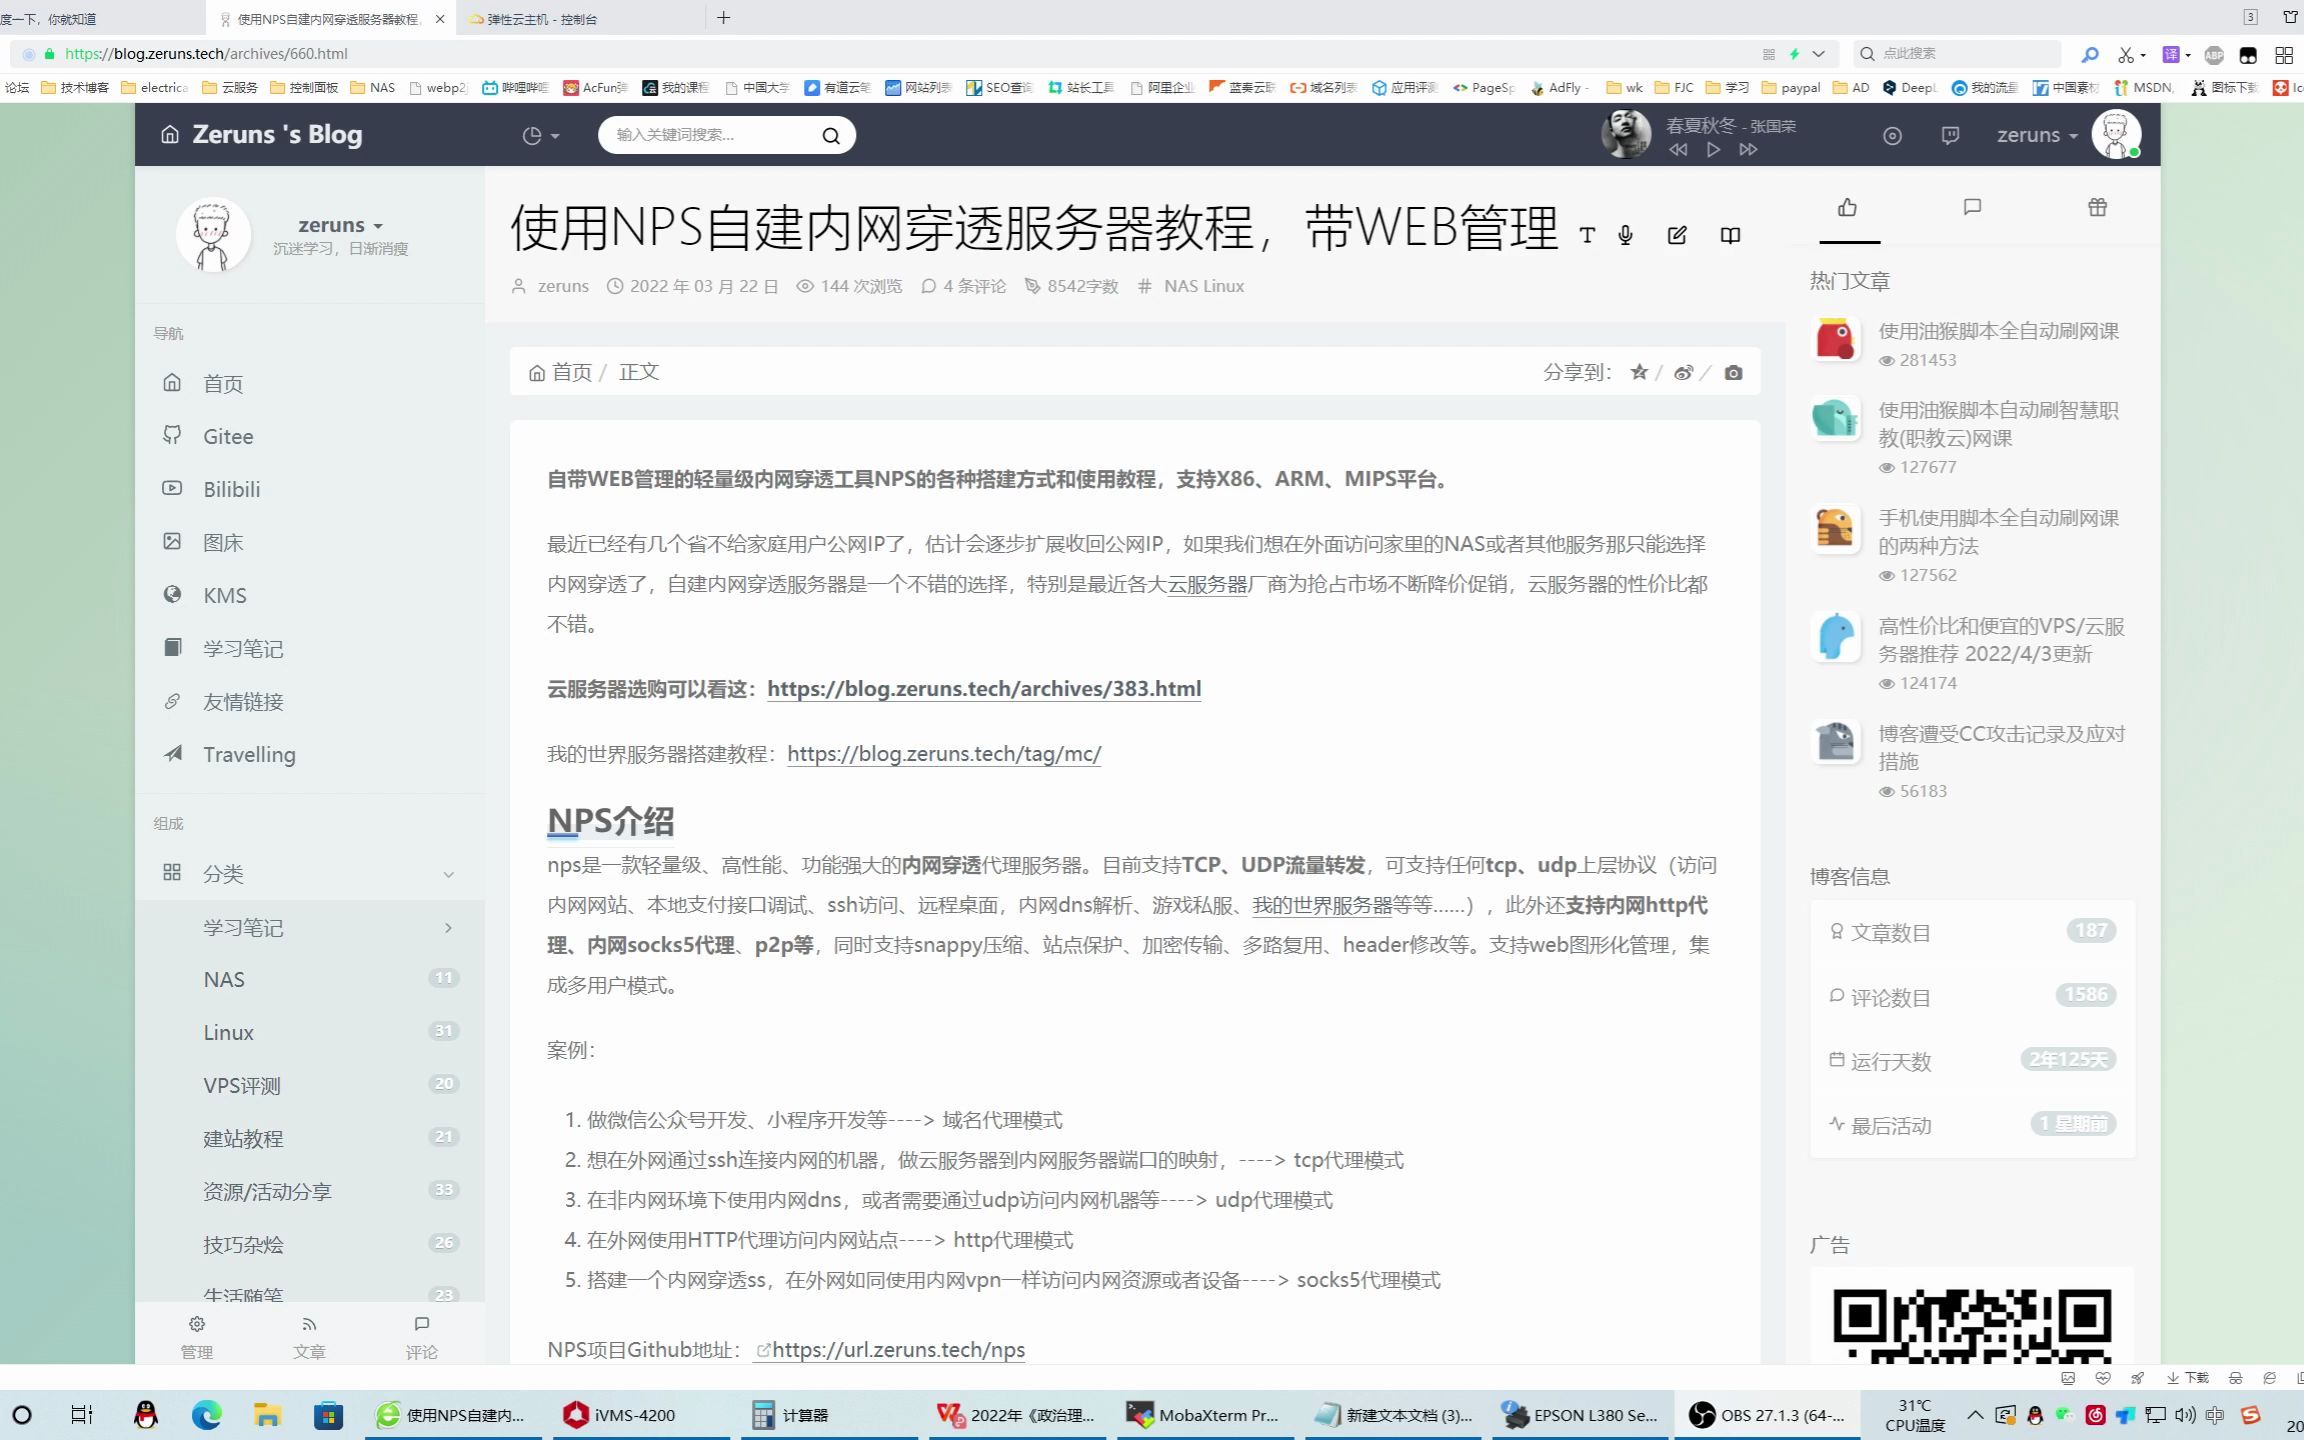Open the 我的世界服务器 inline link
Image resolution: width=2304 pixels, height=1440 pixels.
point(1322,905)
